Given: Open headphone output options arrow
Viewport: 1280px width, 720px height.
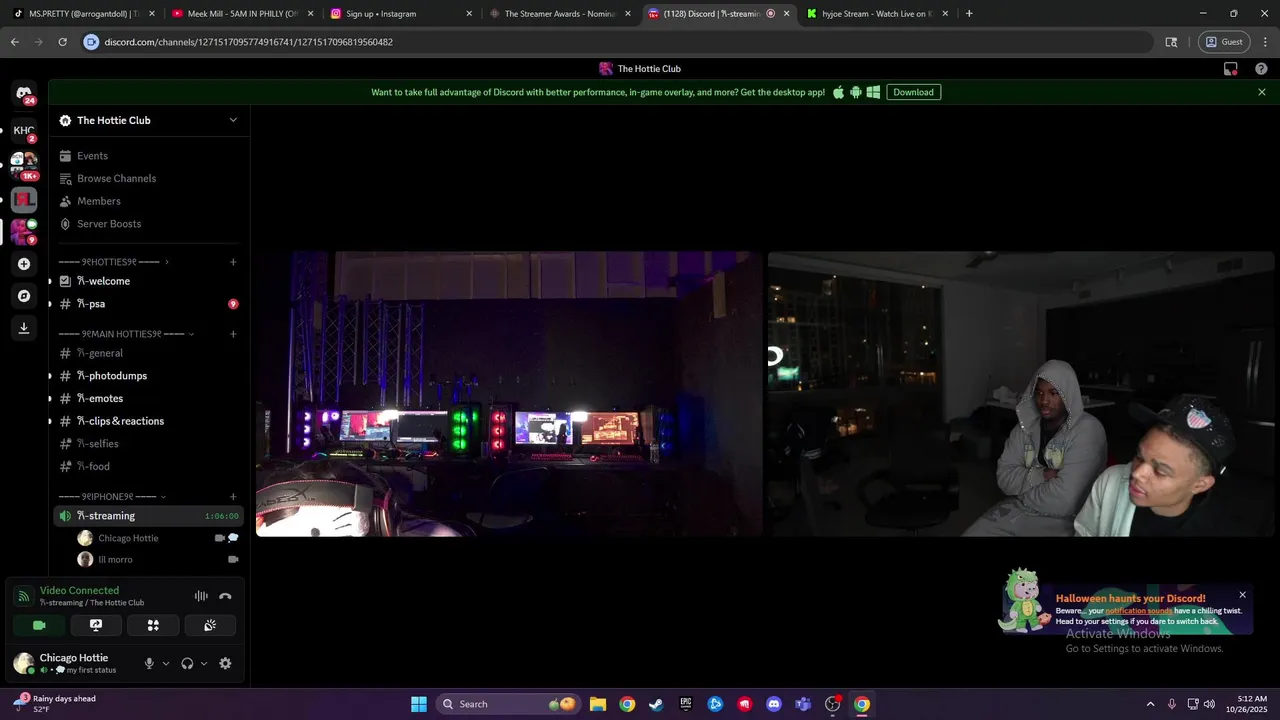Looking at the screenshot, I should point(204,663).
